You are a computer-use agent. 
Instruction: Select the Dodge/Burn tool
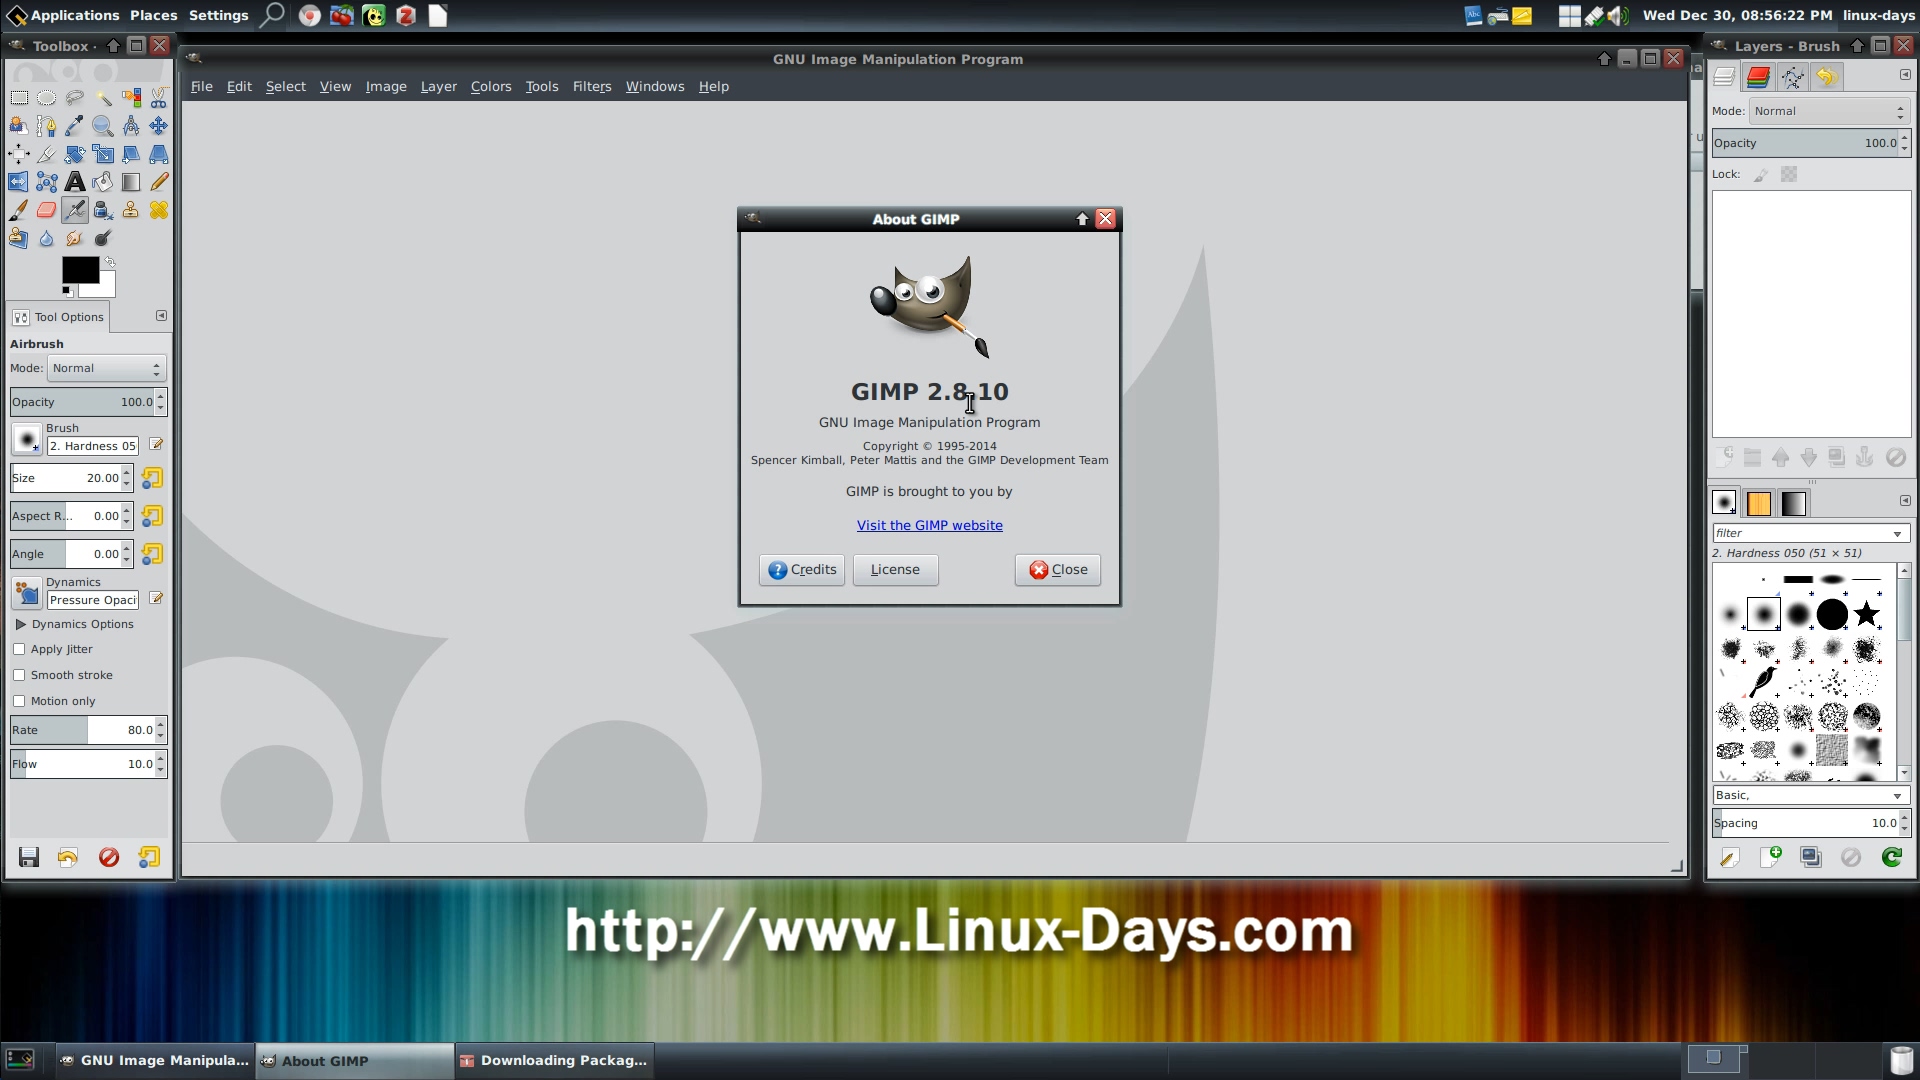click(x=103, y=238)
